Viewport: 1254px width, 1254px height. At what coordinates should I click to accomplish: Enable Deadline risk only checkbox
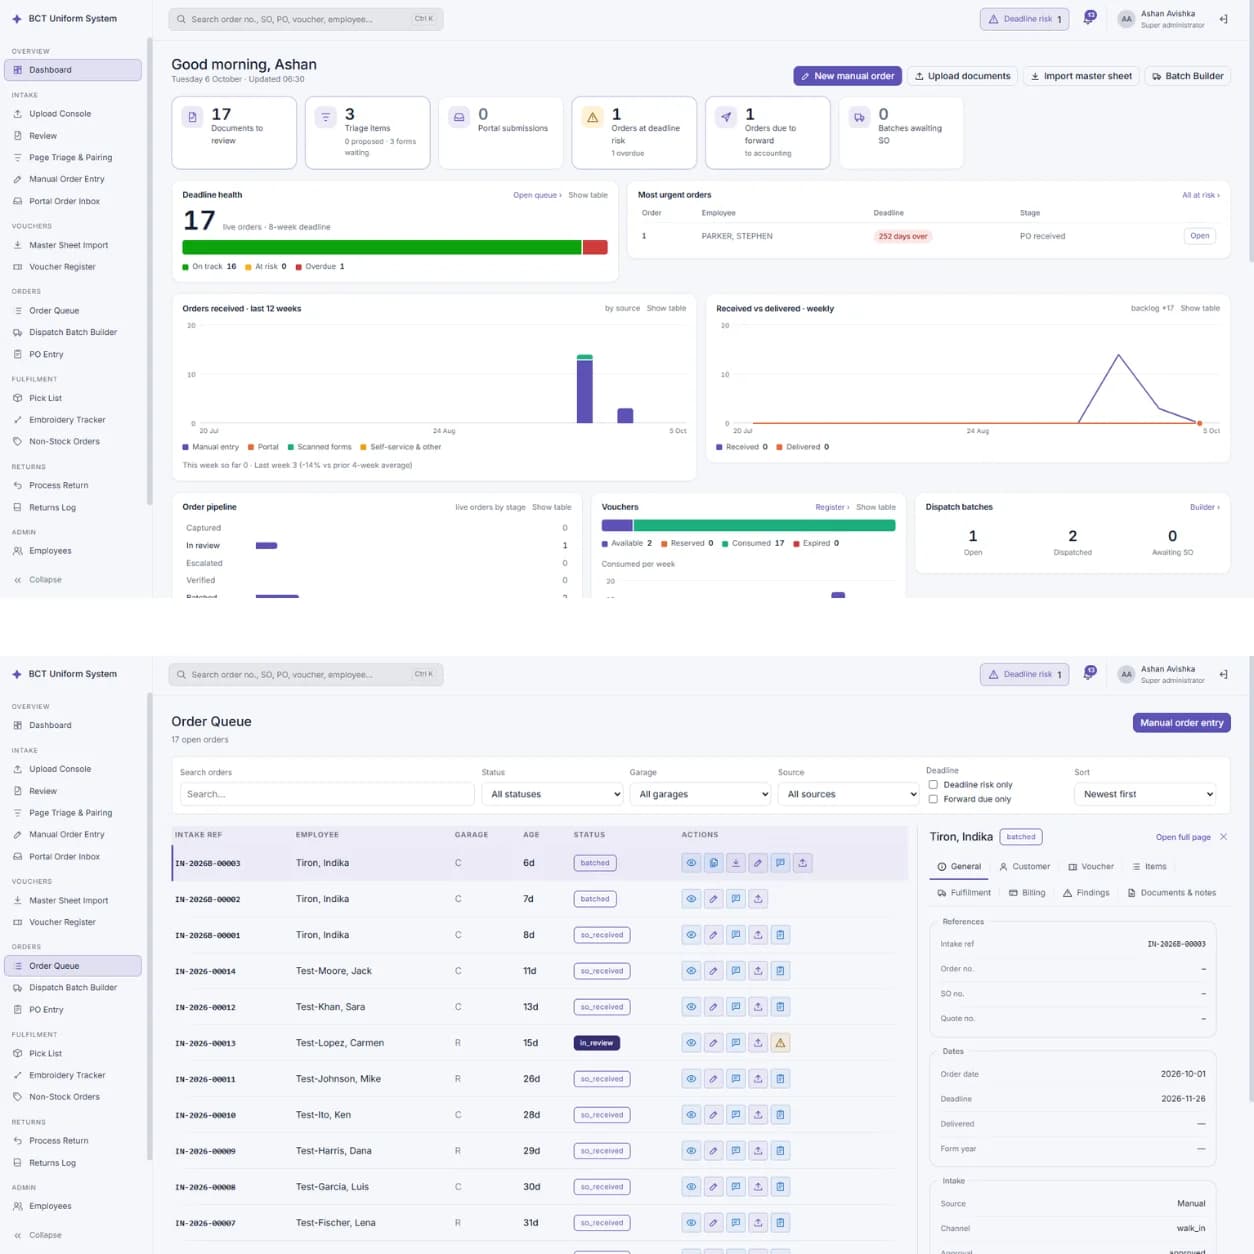[933, 784]
